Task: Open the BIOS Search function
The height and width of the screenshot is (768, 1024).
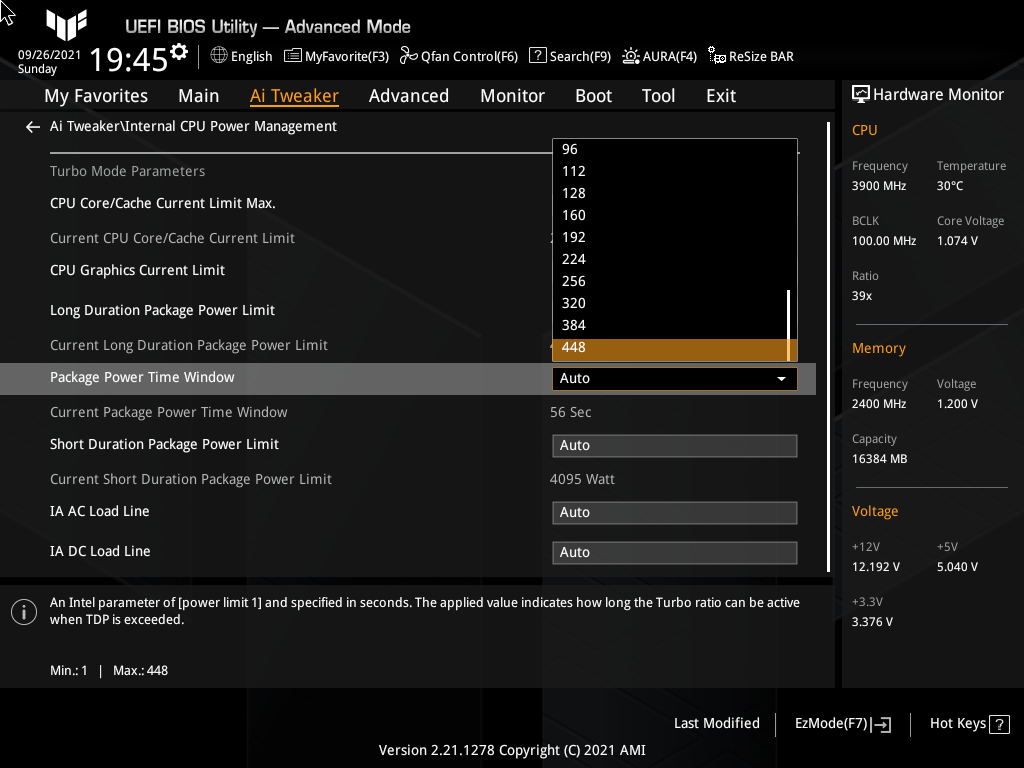Action: click(569, 56)
